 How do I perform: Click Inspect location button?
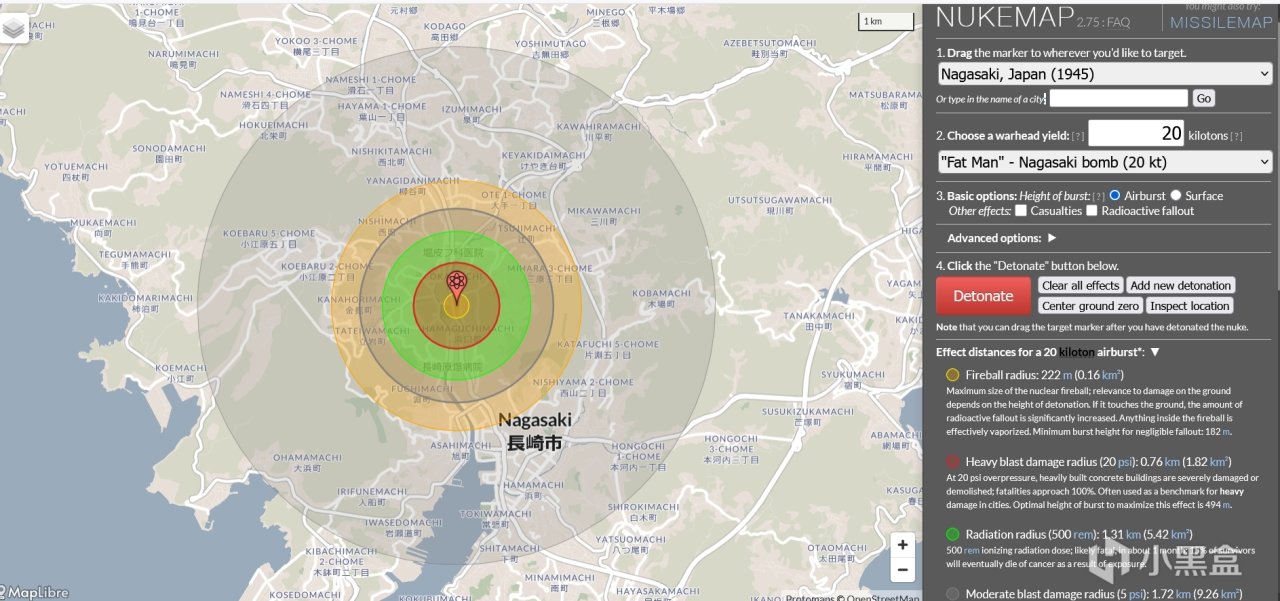click(x=1189, y=306)
